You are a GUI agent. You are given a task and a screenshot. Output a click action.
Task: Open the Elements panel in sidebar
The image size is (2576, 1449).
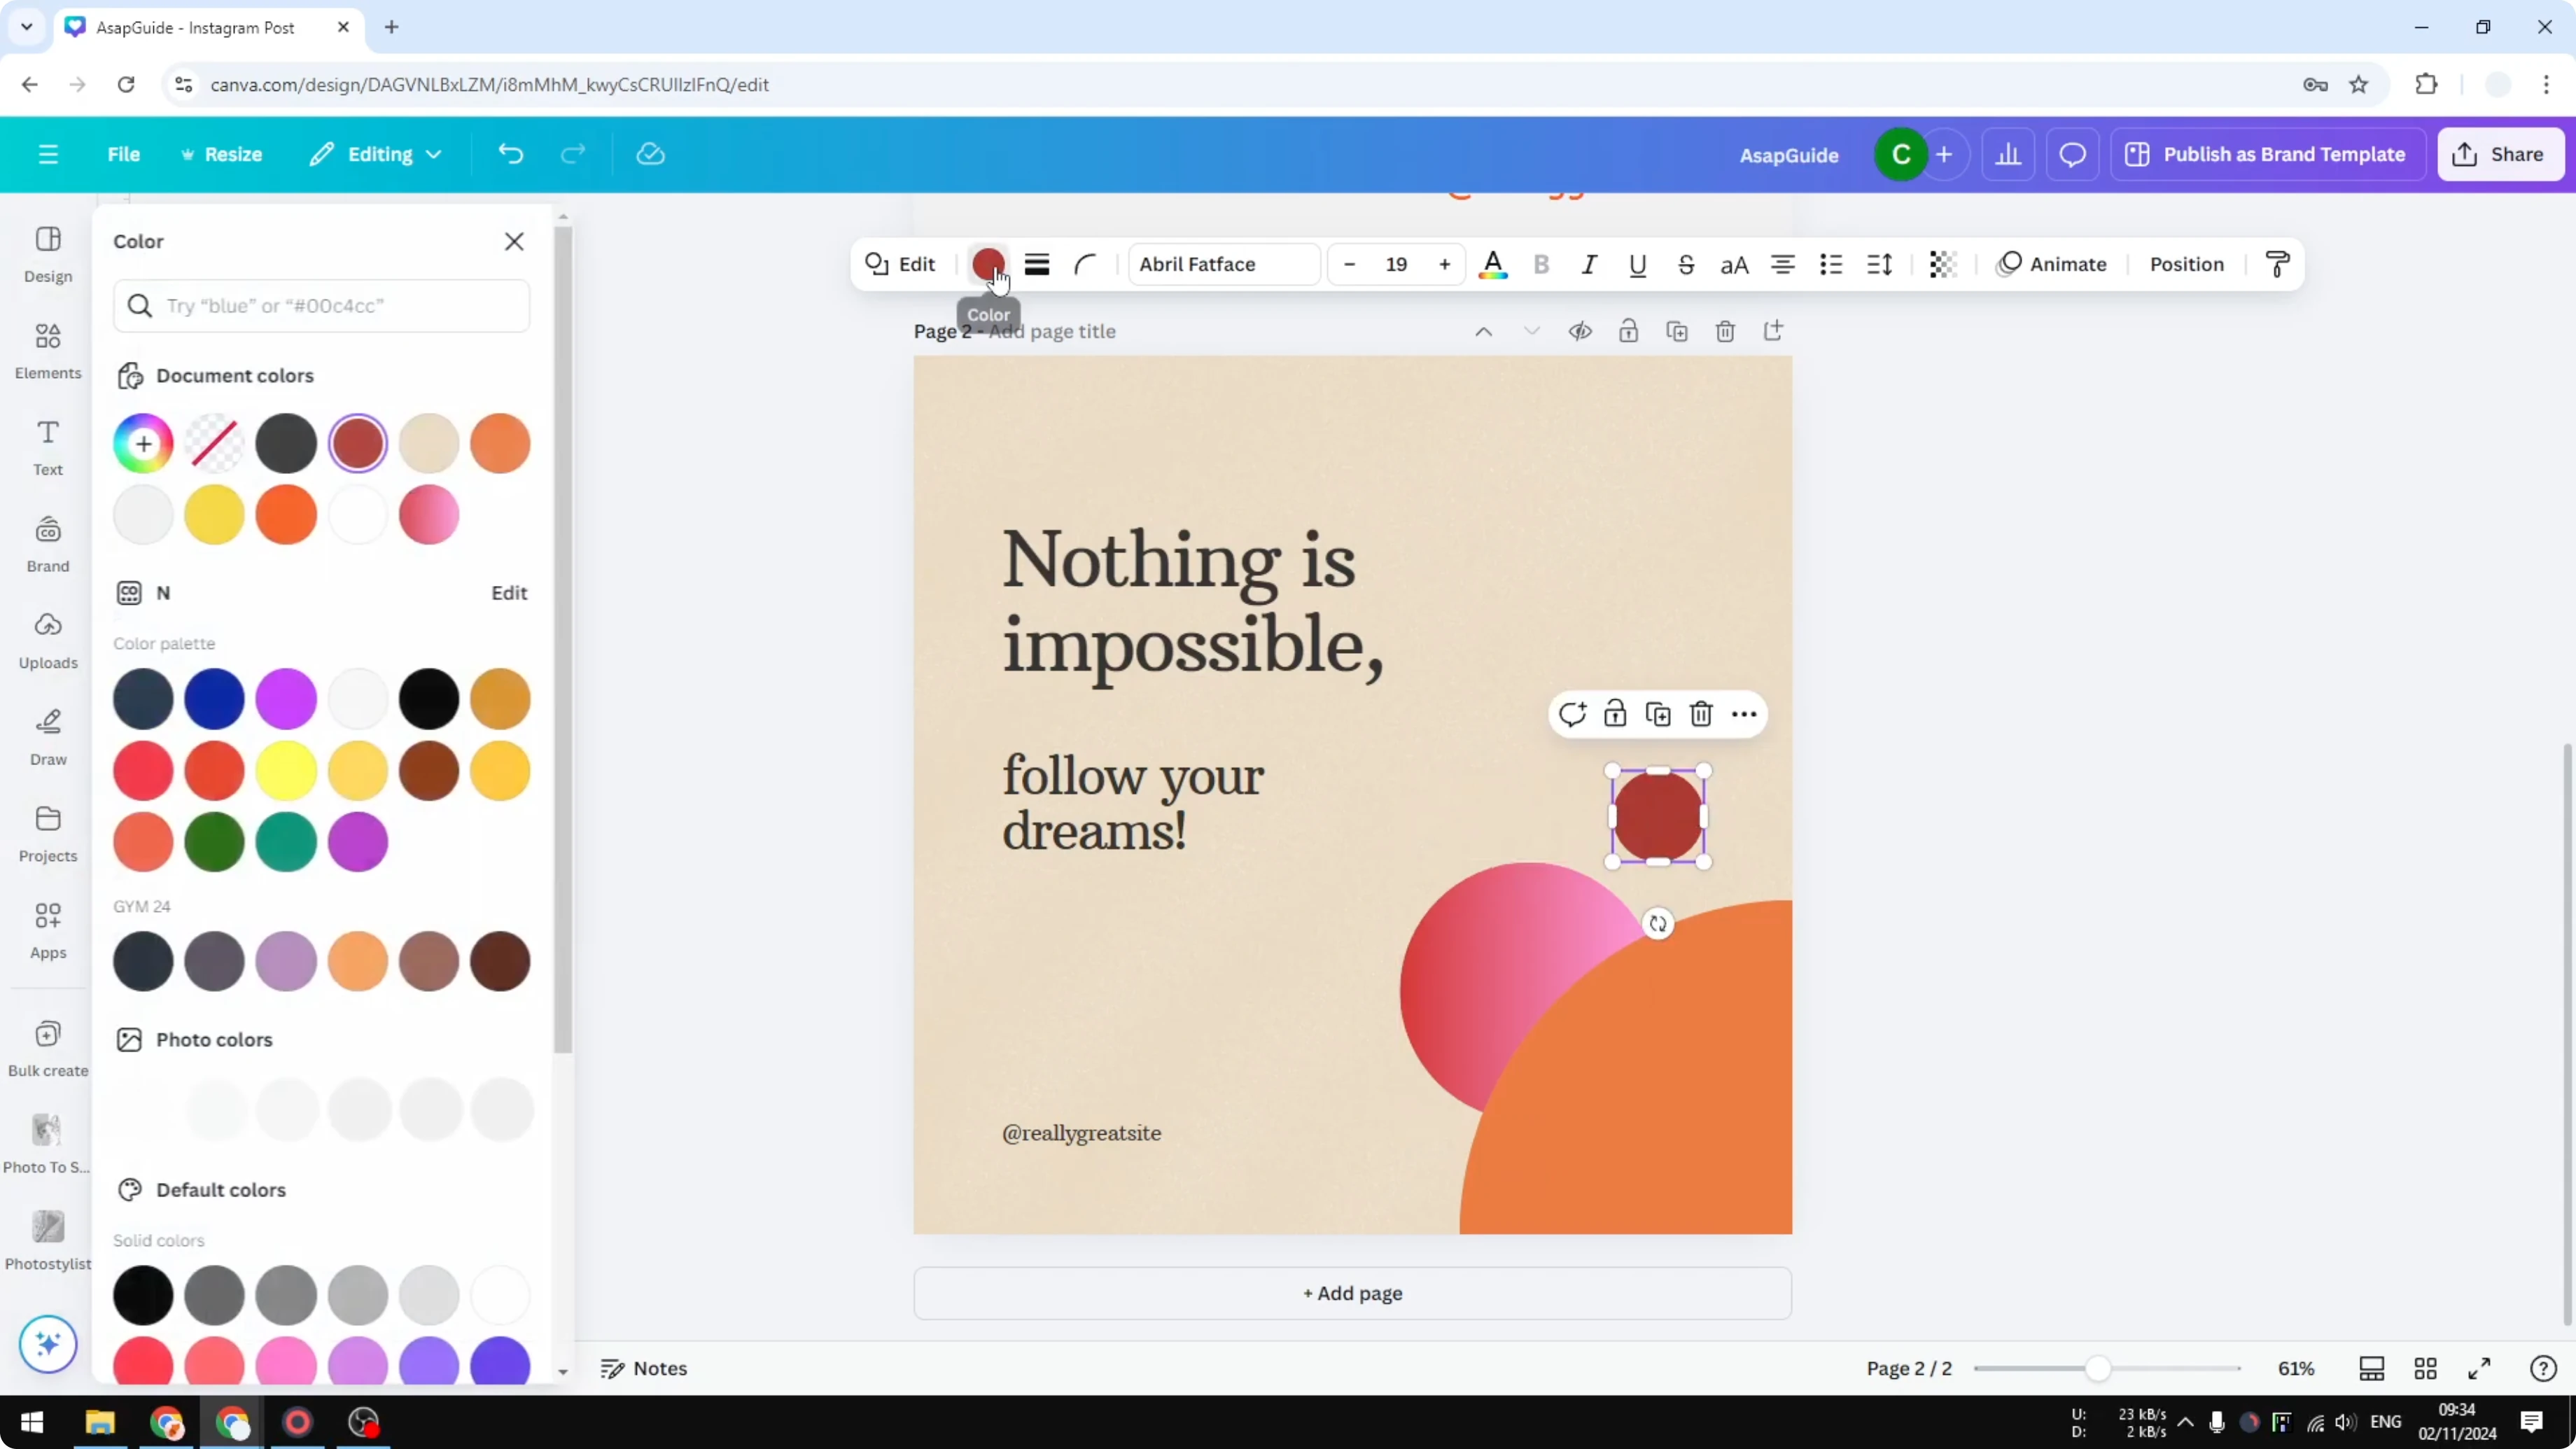coord(46,350)
